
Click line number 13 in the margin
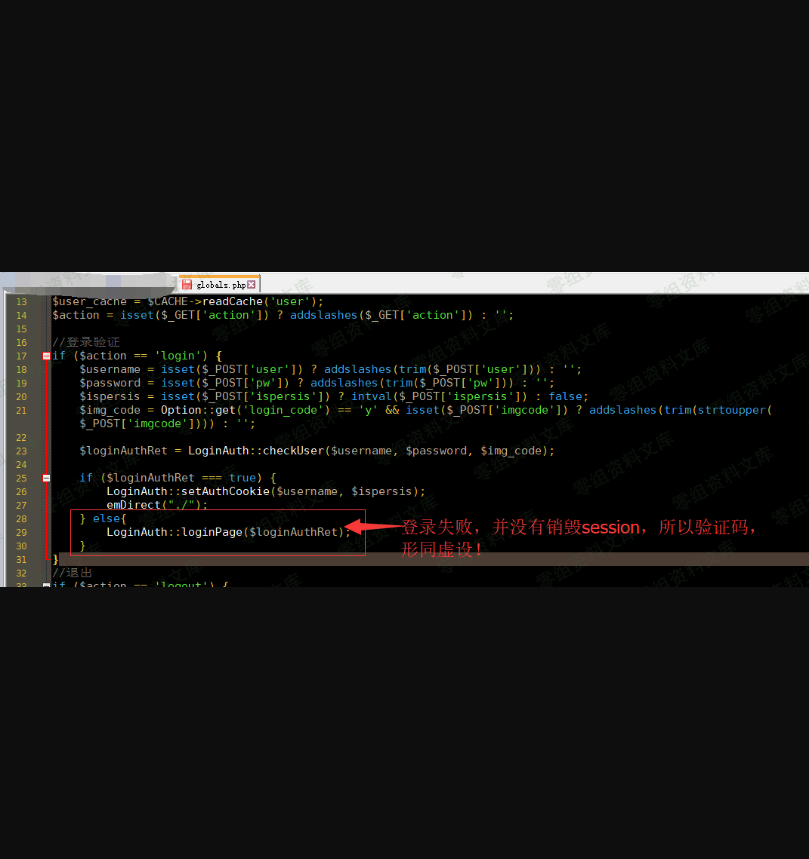21,302
